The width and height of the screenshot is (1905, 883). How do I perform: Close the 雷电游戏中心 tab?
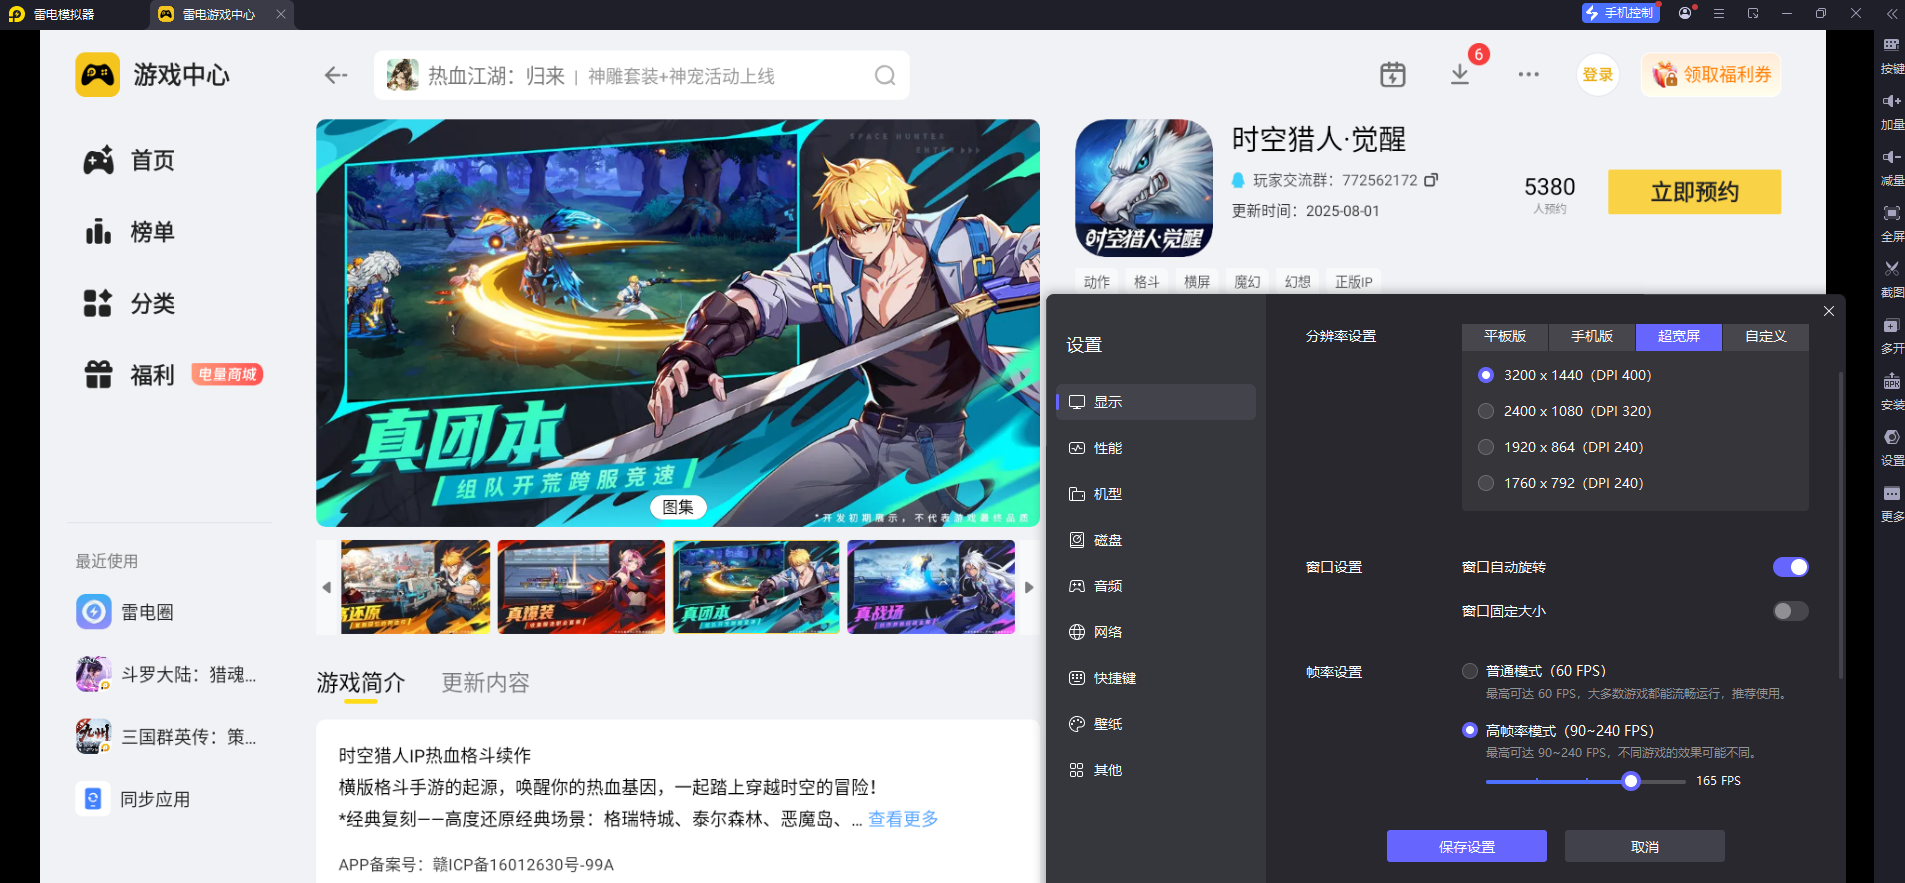281,14
